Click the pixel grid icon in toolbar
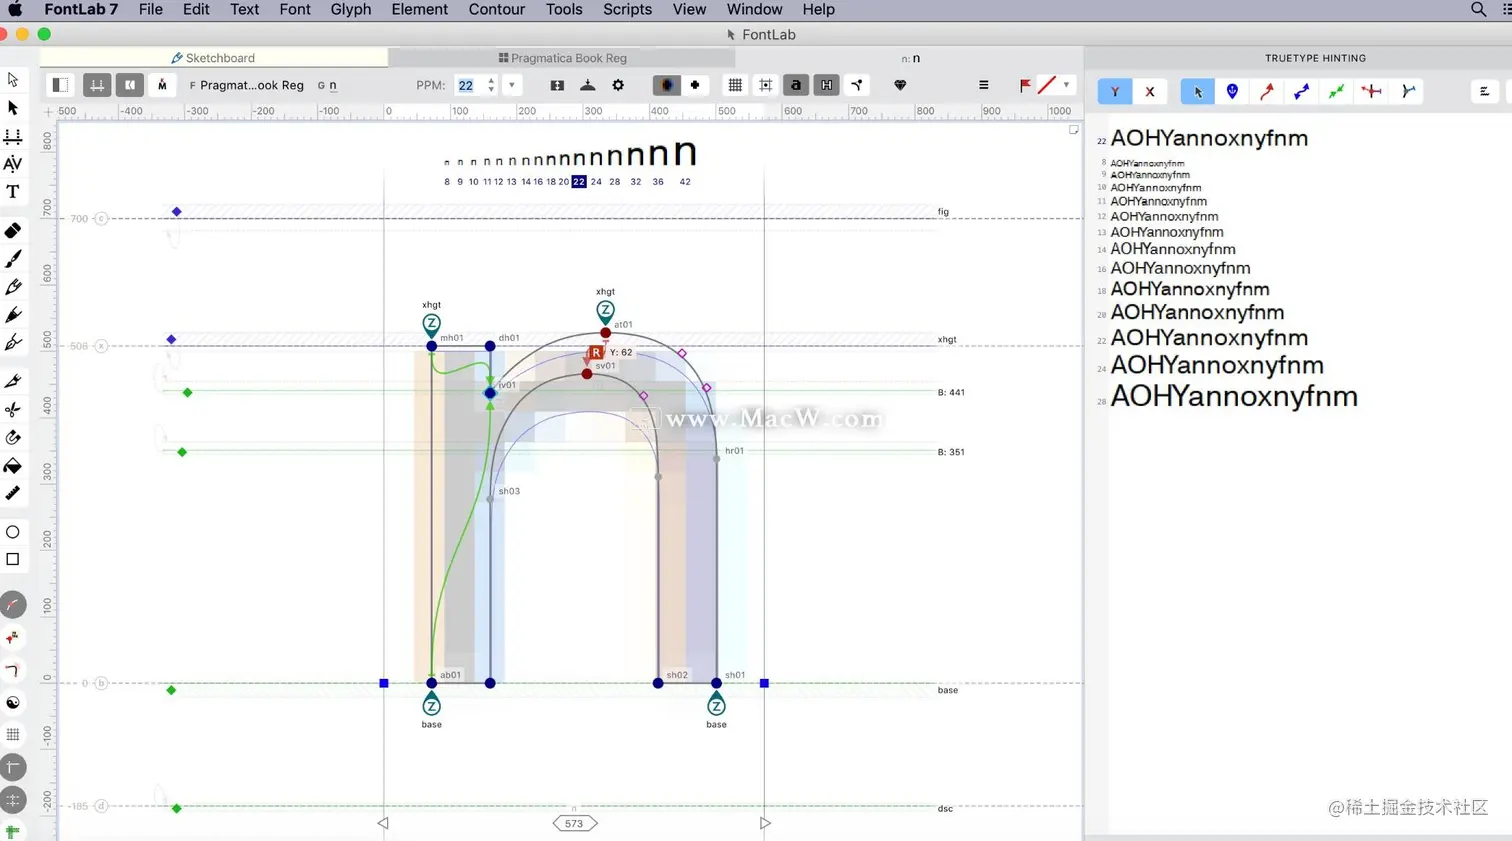The width and height of the screenshot is (1512, 841). (735, 85)
